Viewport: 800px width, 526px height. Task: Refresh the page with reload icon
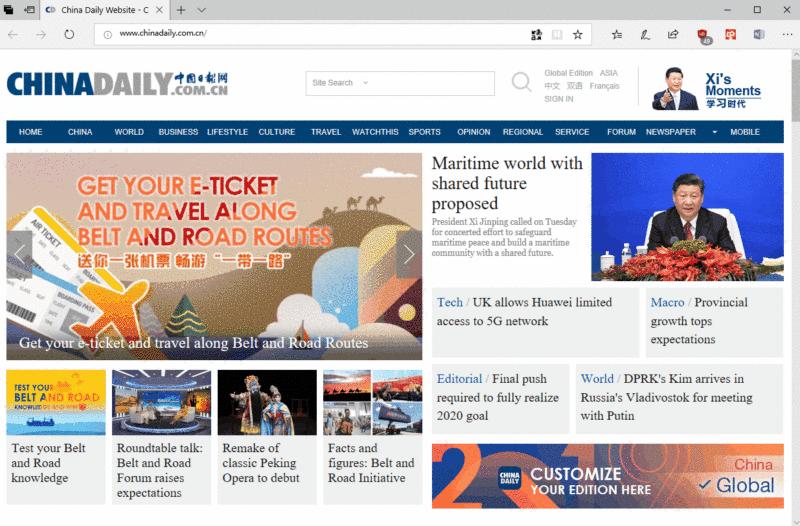[69, 35]
